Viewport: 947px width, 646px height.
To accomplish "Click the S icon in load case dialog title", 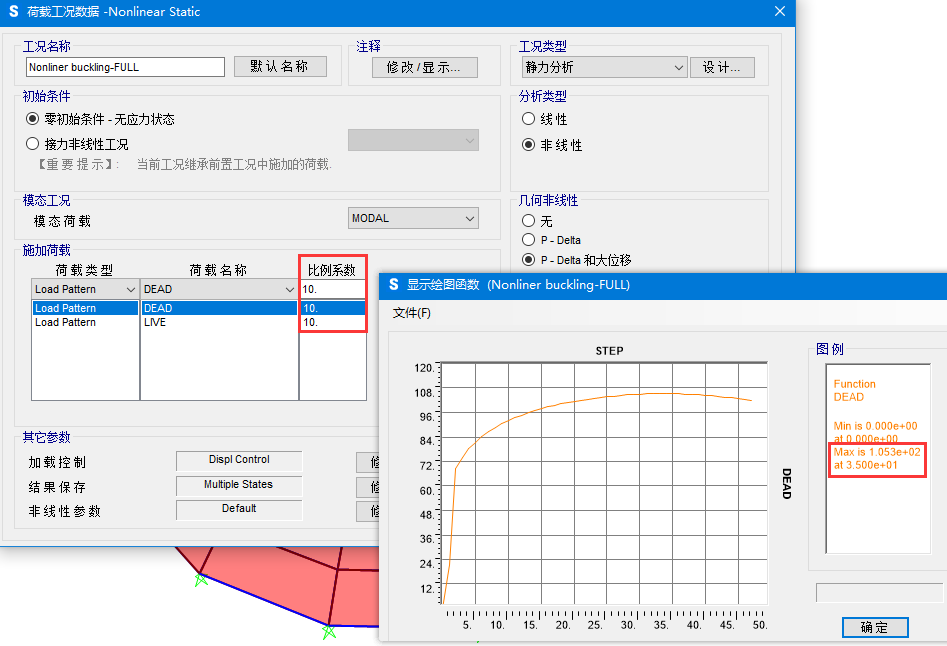I will pyautogui.click(x=13, y=12).
